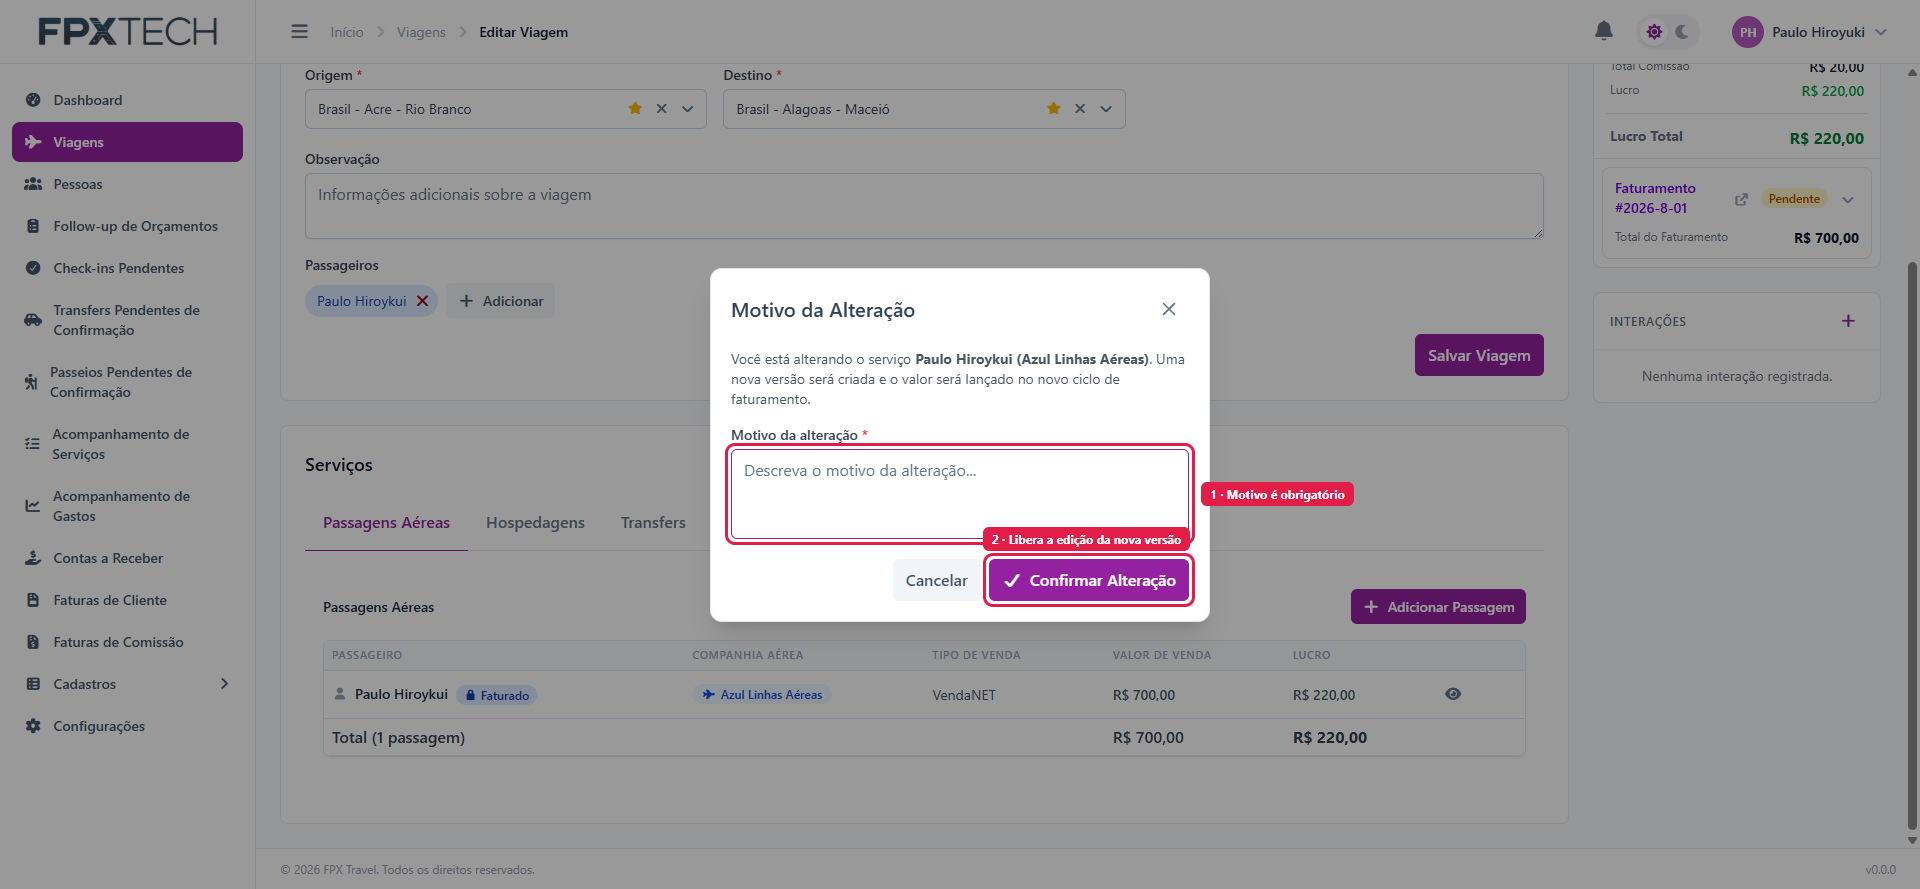This screenshot has width=1920, height=889.
Task: Open Contas a Receber
Action: (127, 558)
